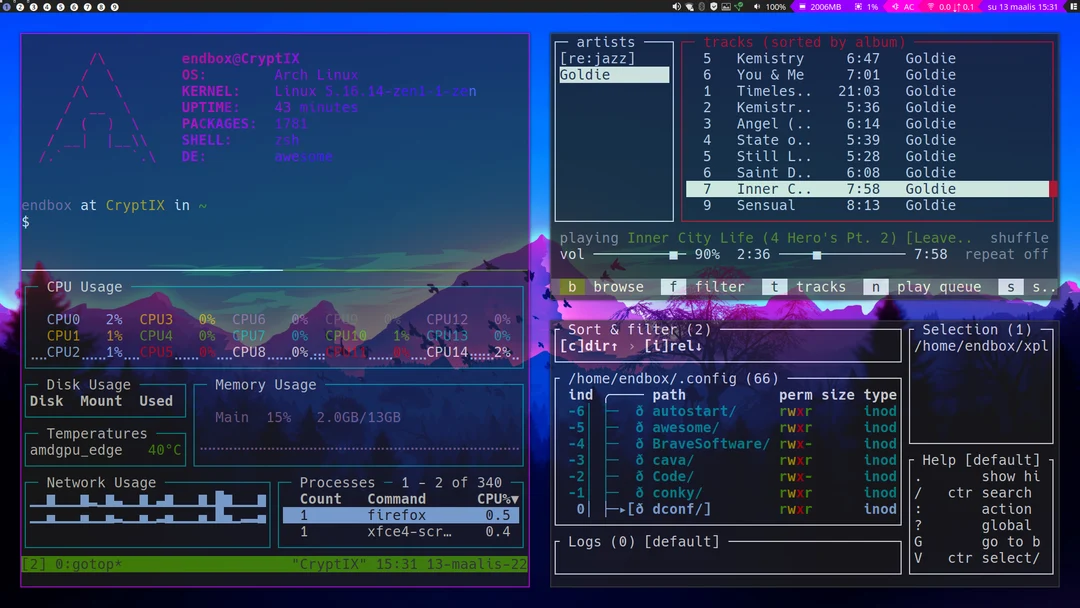The width and height of the screenshot is (1080, 608).
Task: Click the battery 100% indicator
Action: pyautogui.click(x=776, y=8)
